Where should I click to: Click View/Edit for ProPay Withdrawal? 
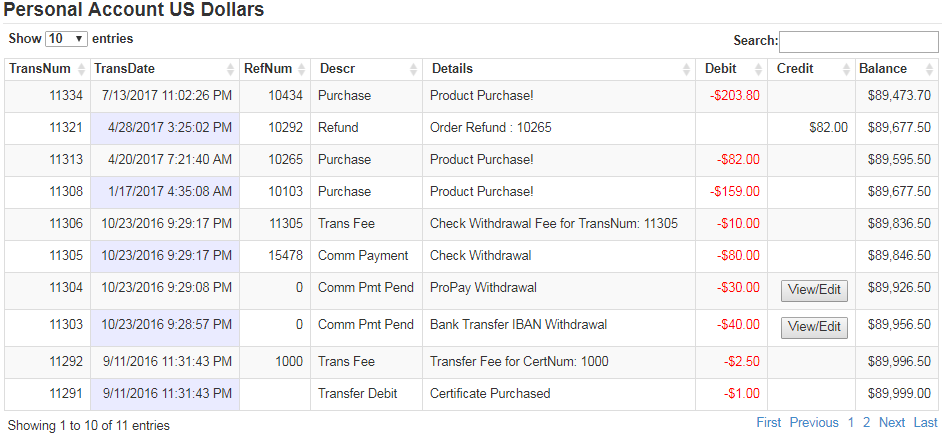point(814,290)
